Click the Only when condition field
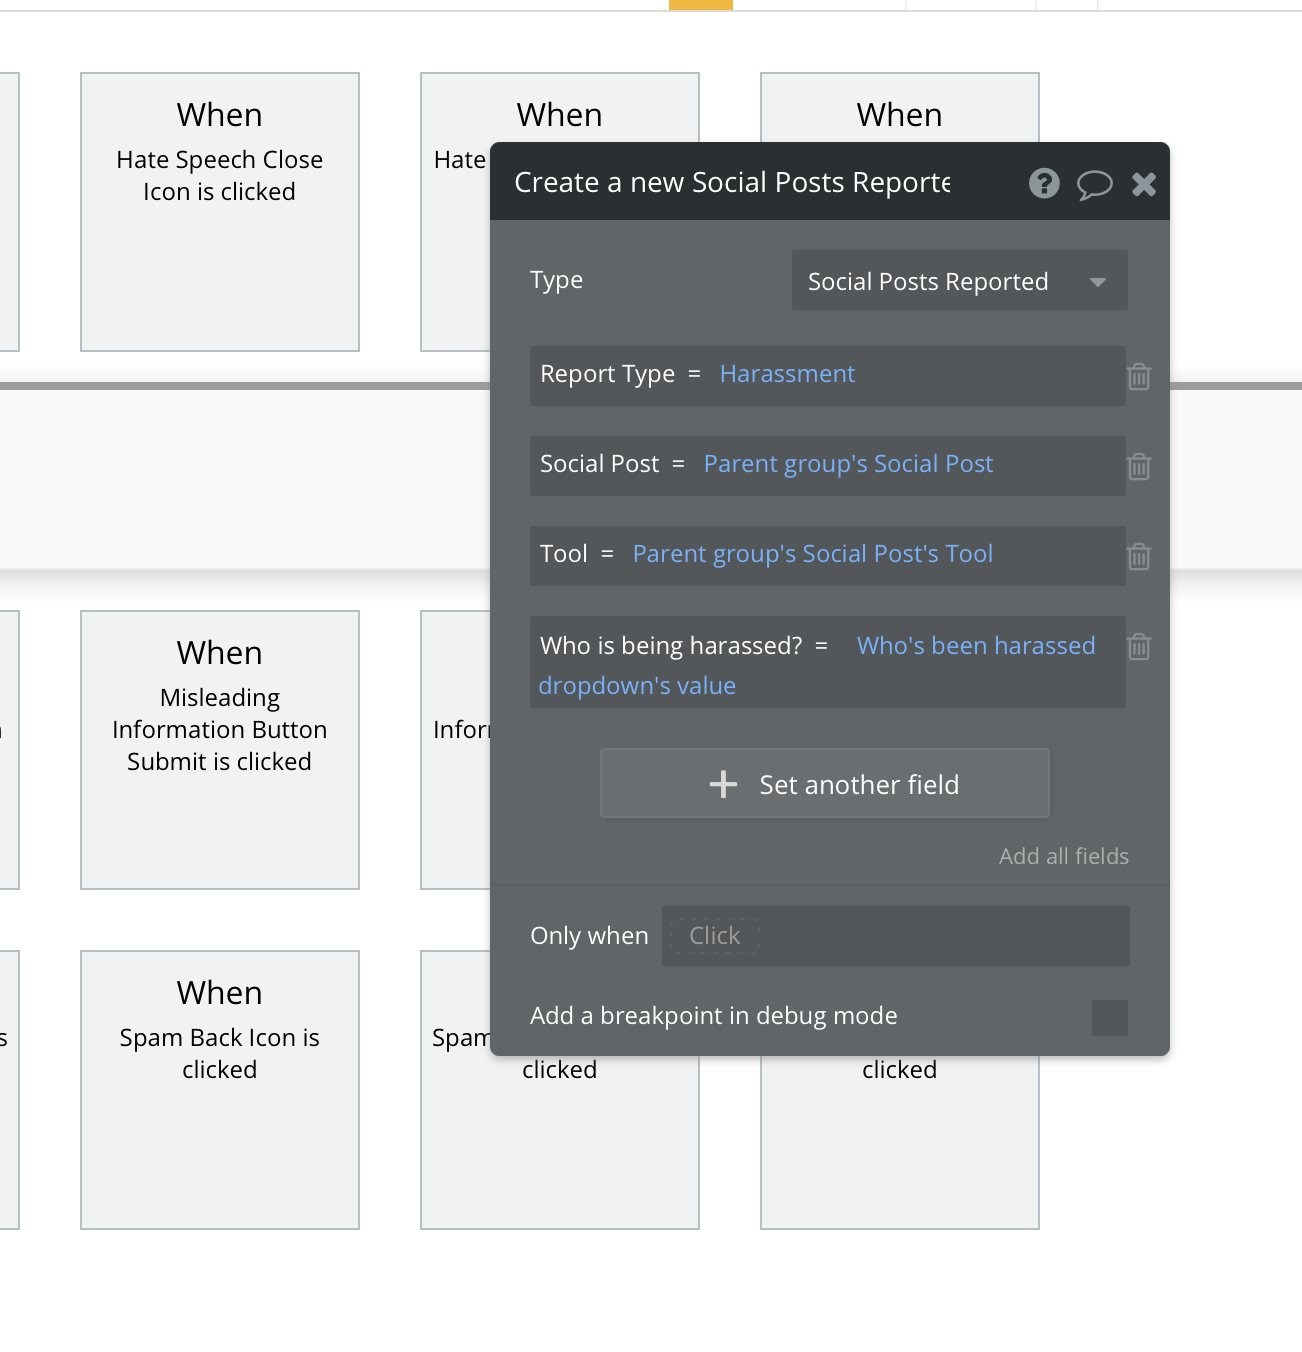 pos(895,936)
